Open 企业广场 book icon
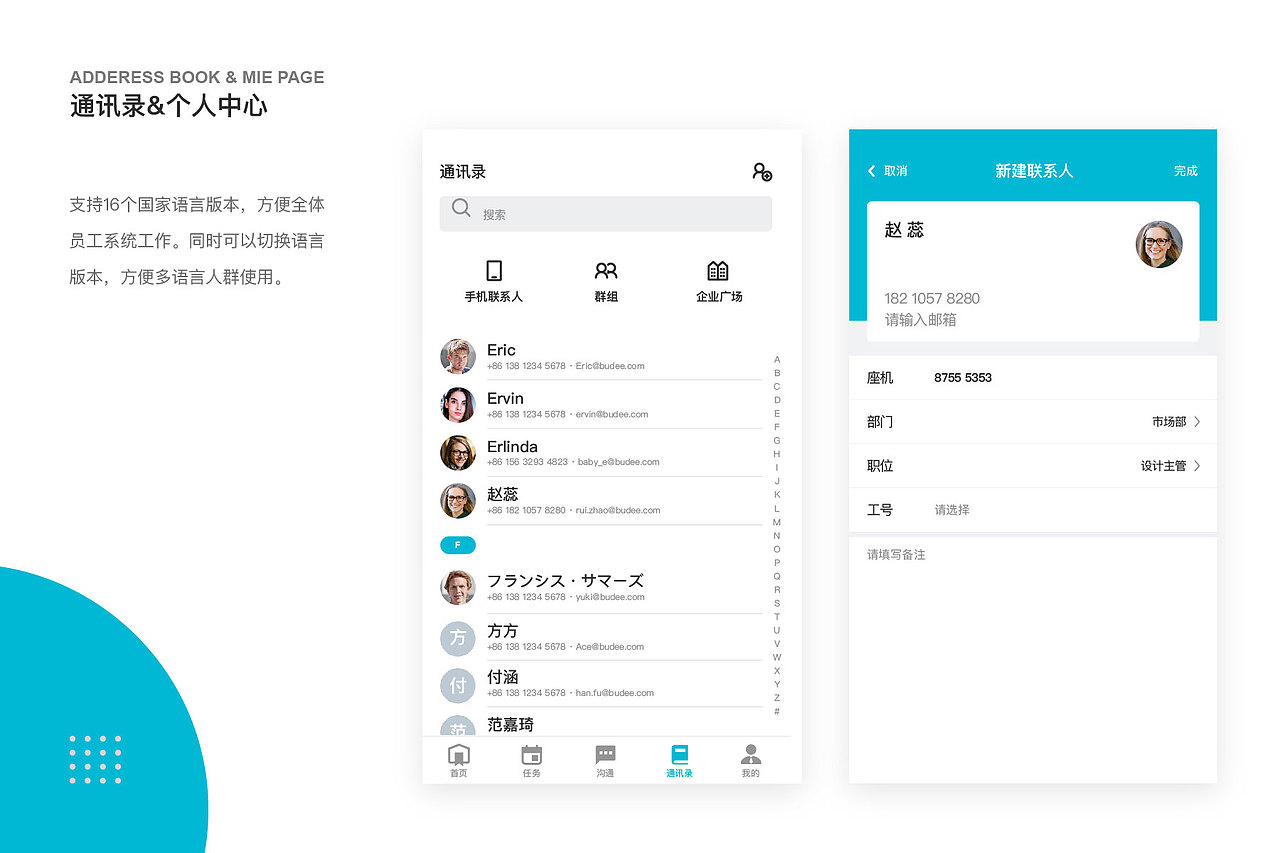1280x853 pixels. [x=718, y=270]
